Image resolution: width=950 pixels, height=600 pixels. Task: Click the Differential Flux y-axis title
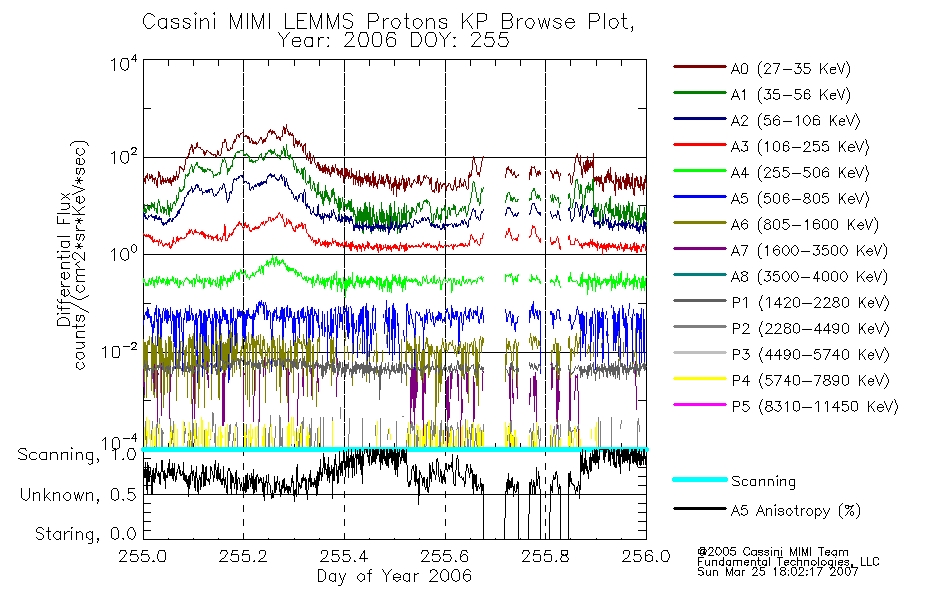[x=64, y=259]
